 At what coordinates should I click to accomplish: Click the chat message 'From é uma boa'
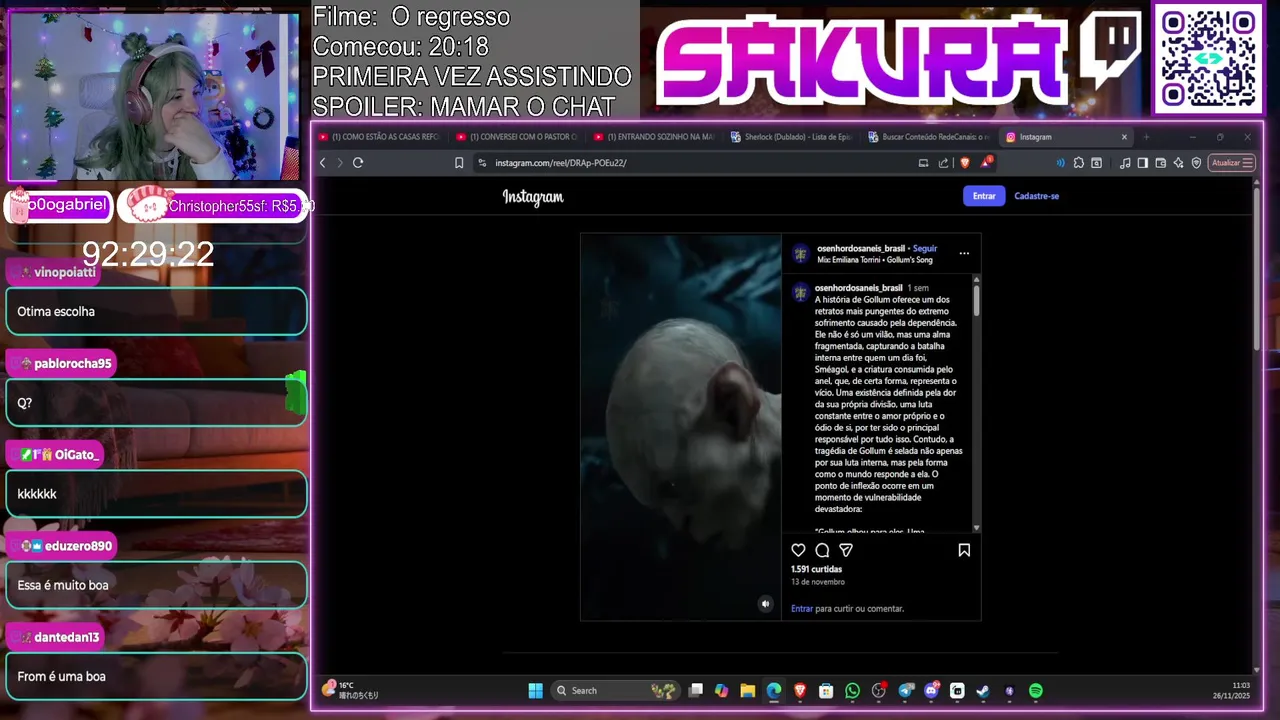point(61,676)
